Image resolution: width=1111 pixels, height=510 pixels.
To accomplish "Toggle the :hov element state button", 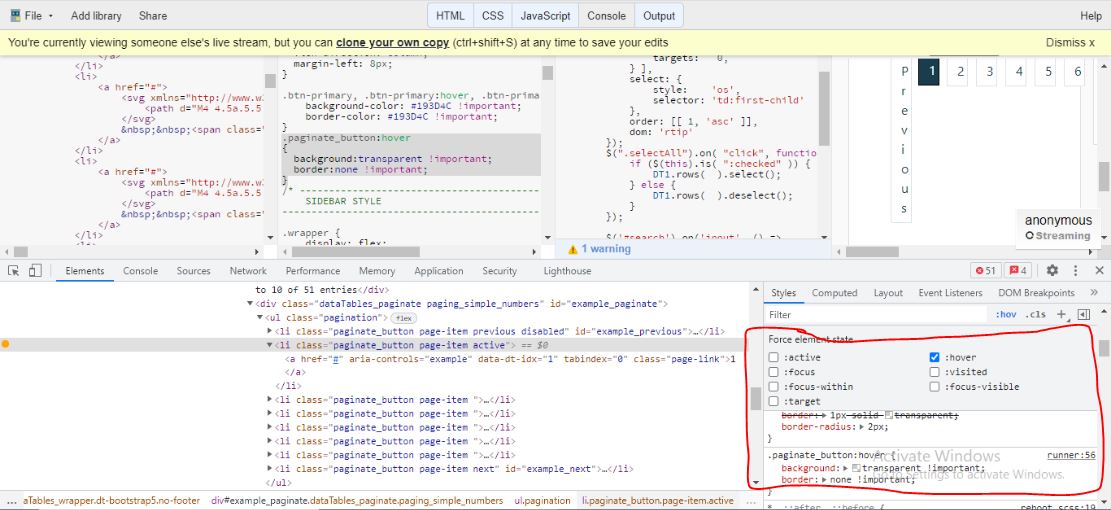I will 1006,314.
